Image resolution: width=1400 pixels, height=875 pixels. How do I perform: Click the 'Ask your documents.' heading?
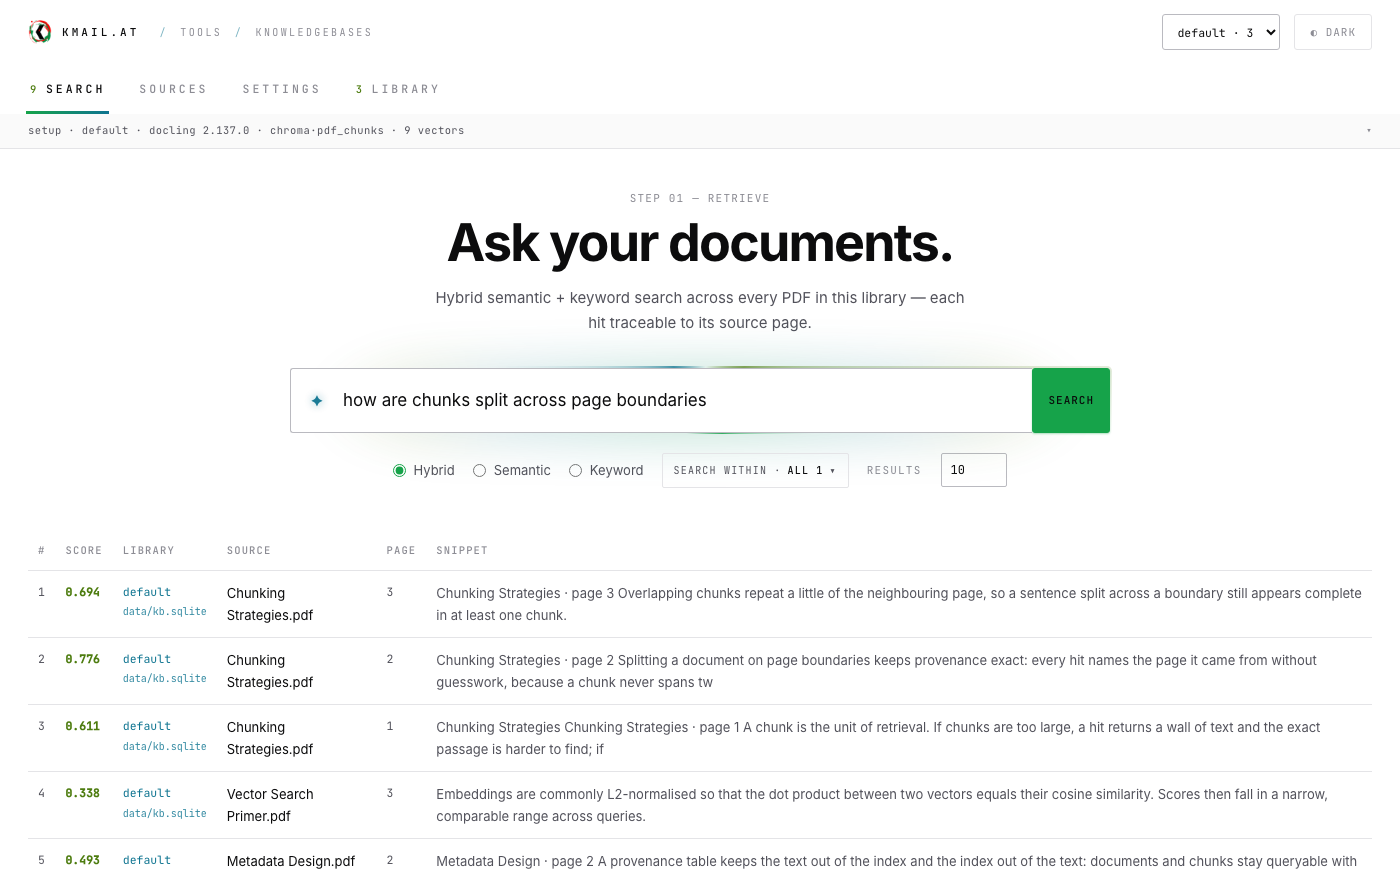[700, 243]
